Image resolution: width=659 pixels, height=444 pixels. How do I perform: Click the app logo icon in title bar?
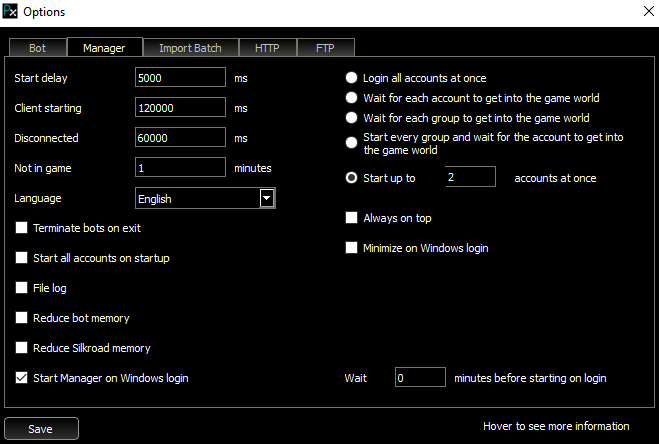[x=11, y=12]
